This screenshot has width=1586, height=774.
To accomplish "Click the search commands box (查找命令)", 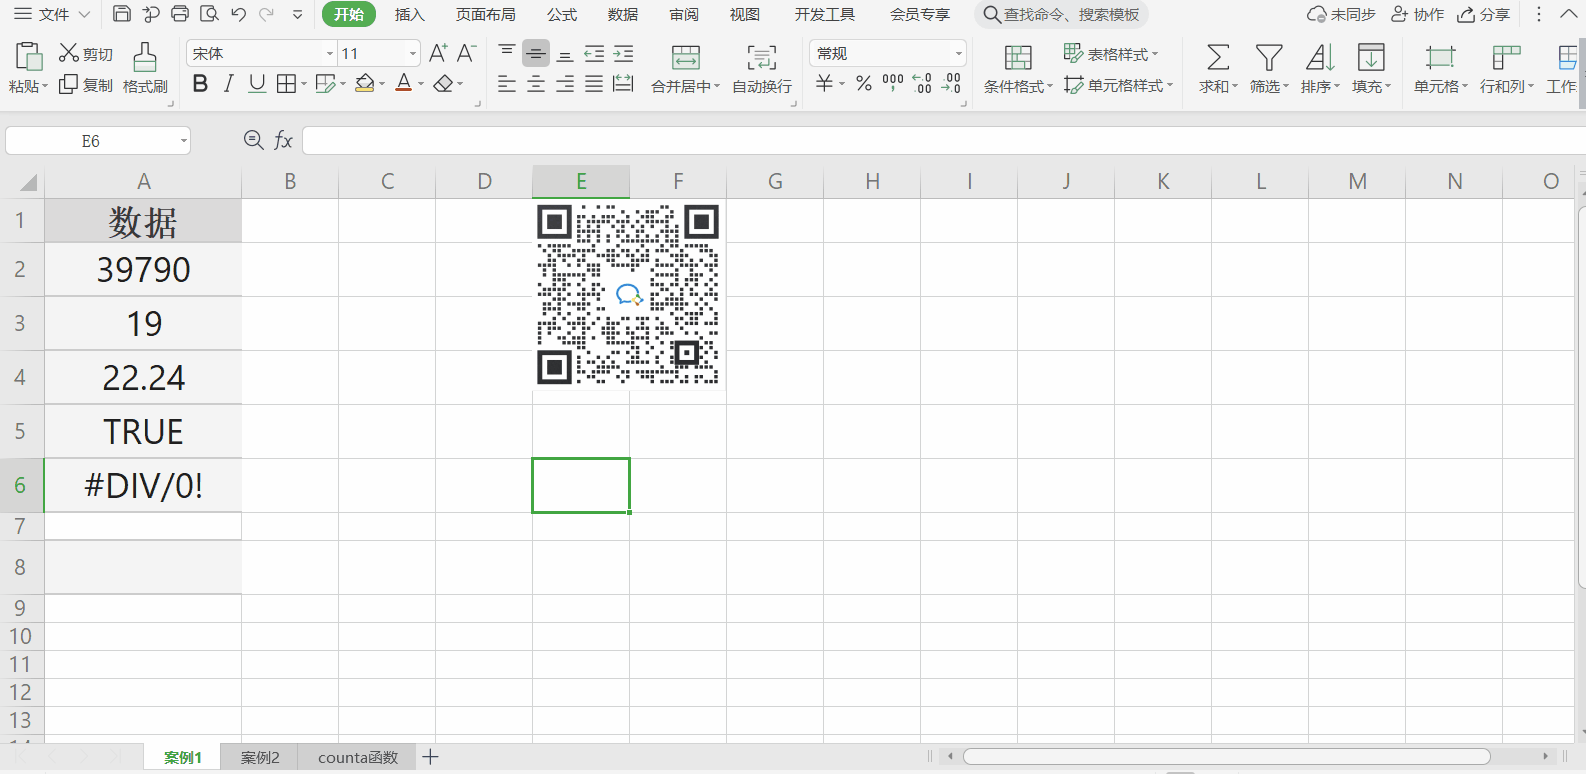I will (1062, 14).
